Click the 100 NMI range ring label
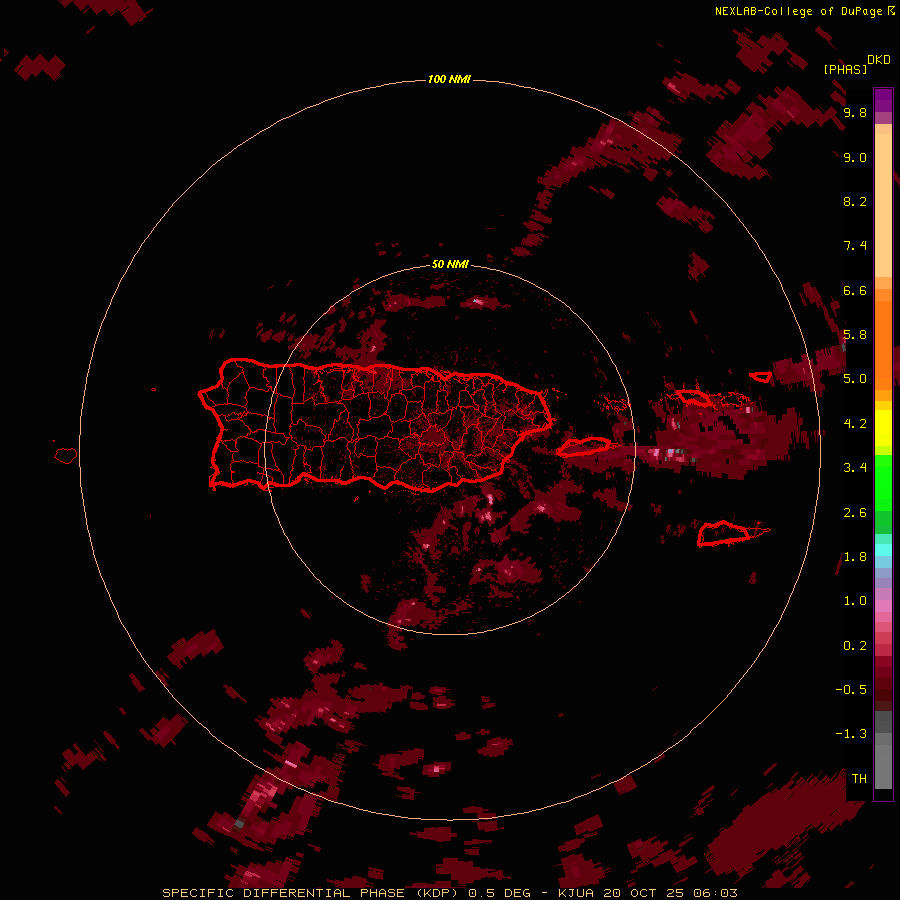 (x=449, y=79)
